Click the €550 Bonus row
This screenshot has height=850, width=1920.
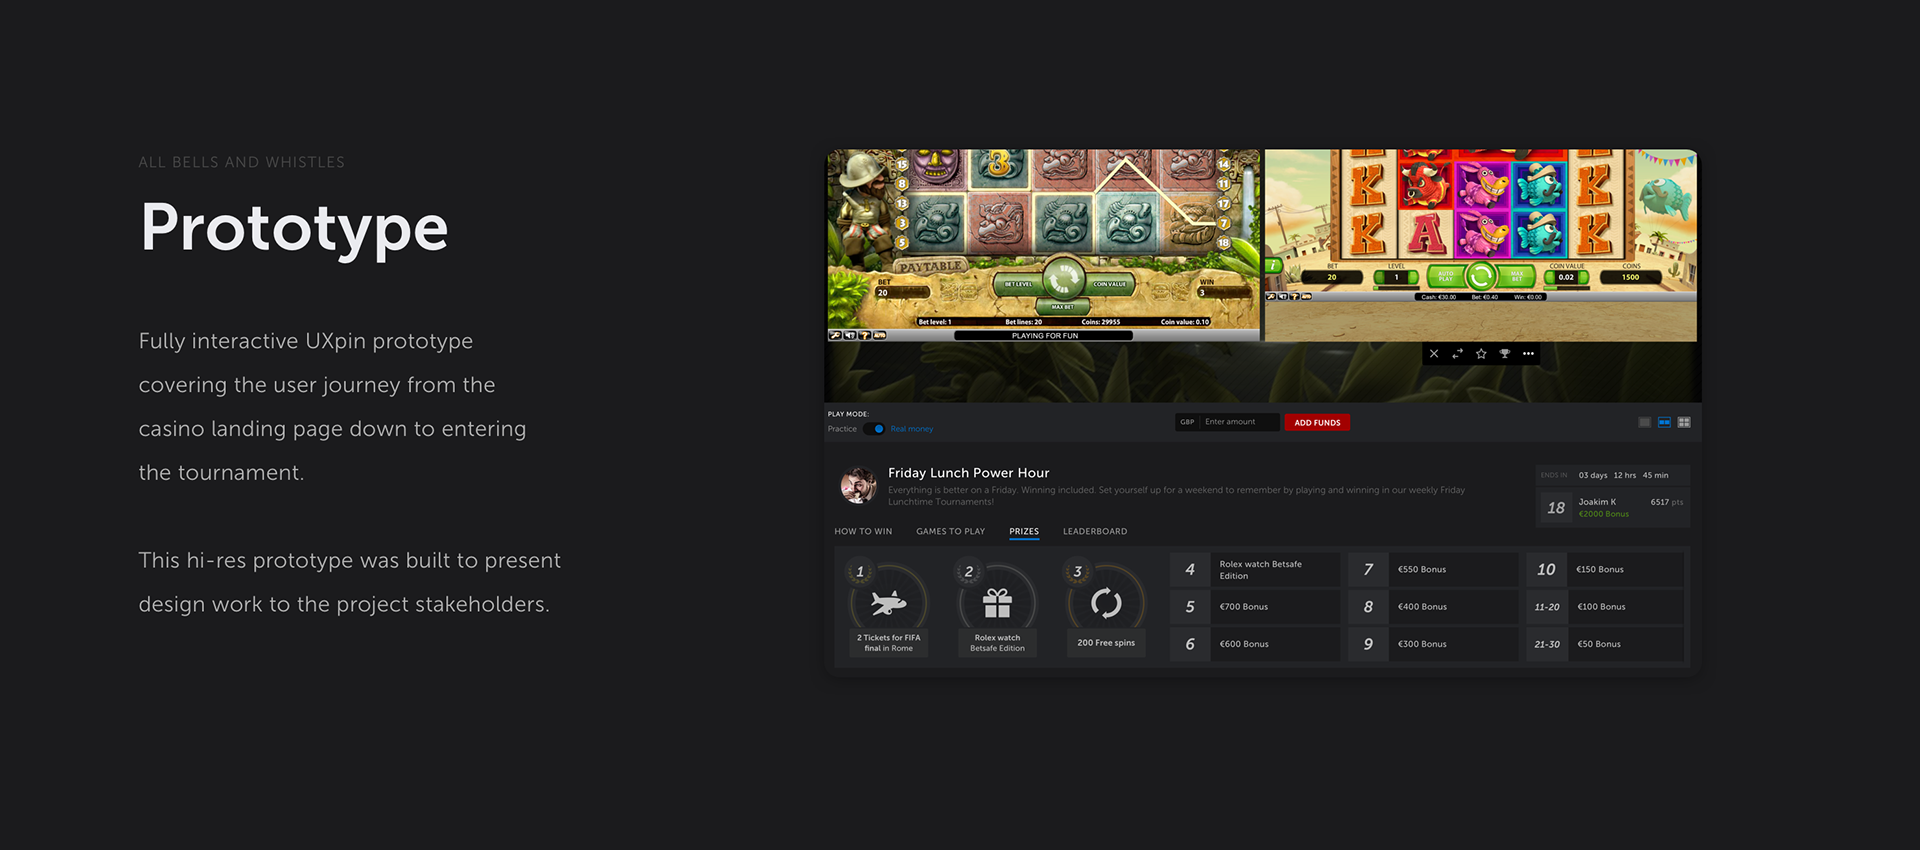pos(1433,570)
